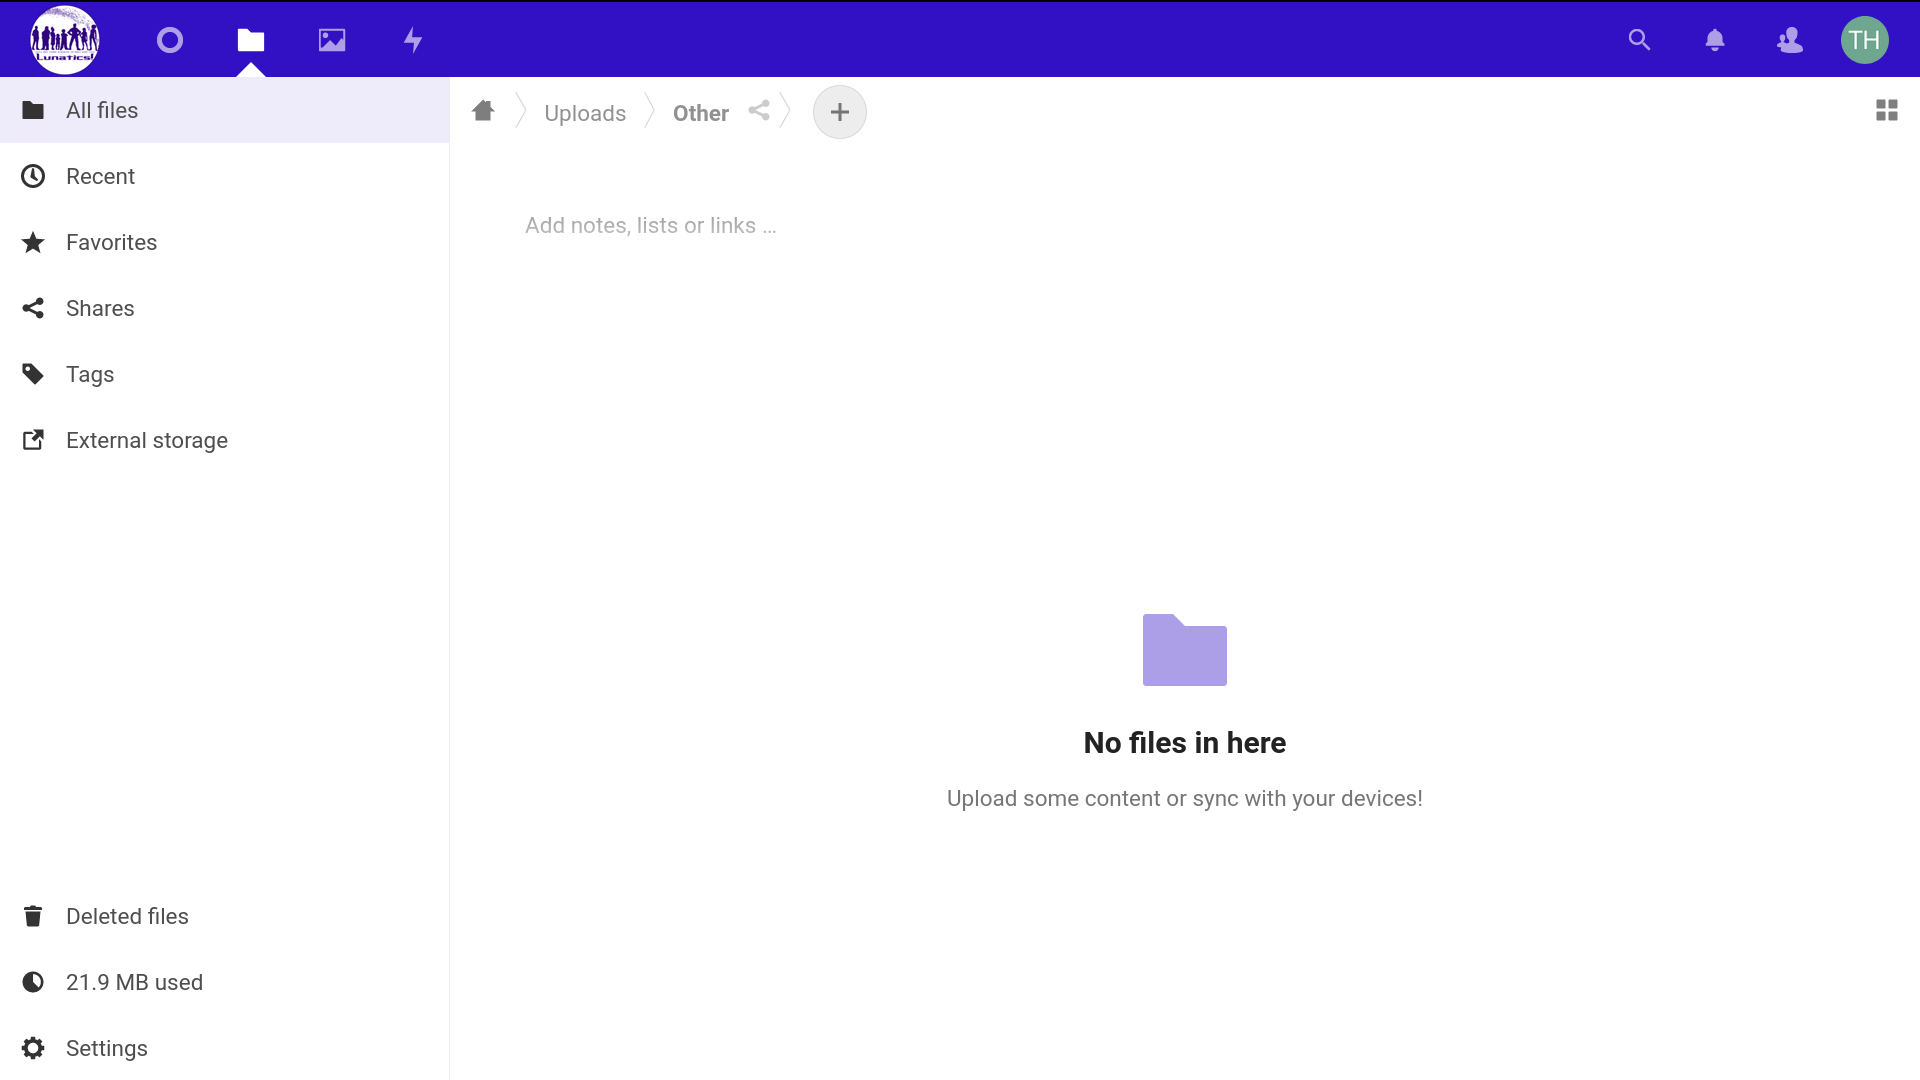Open the Activity lightning icon

413,40
